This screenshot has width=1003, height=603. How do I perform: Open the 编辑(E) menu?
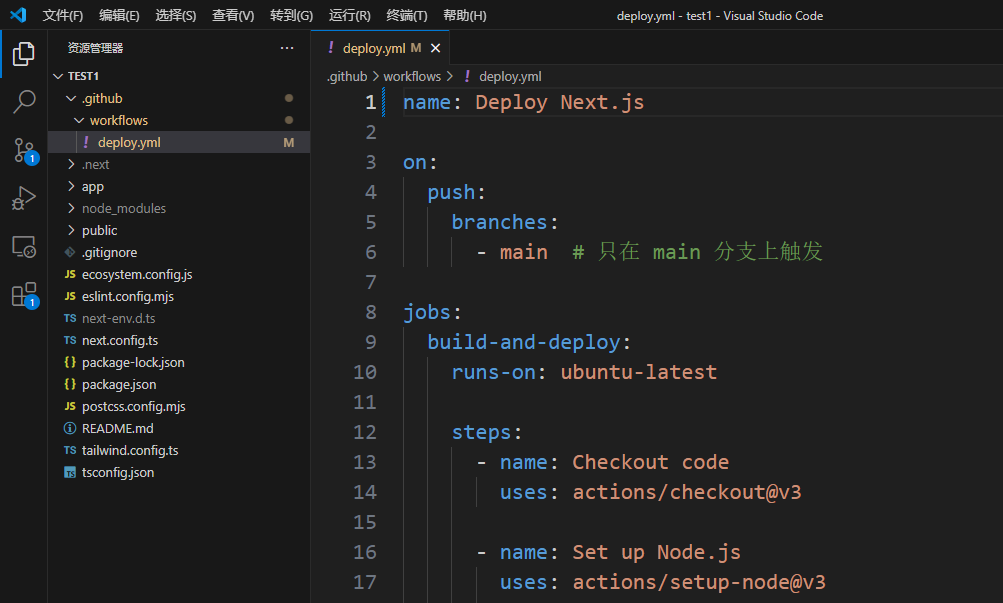pos(120,15)
